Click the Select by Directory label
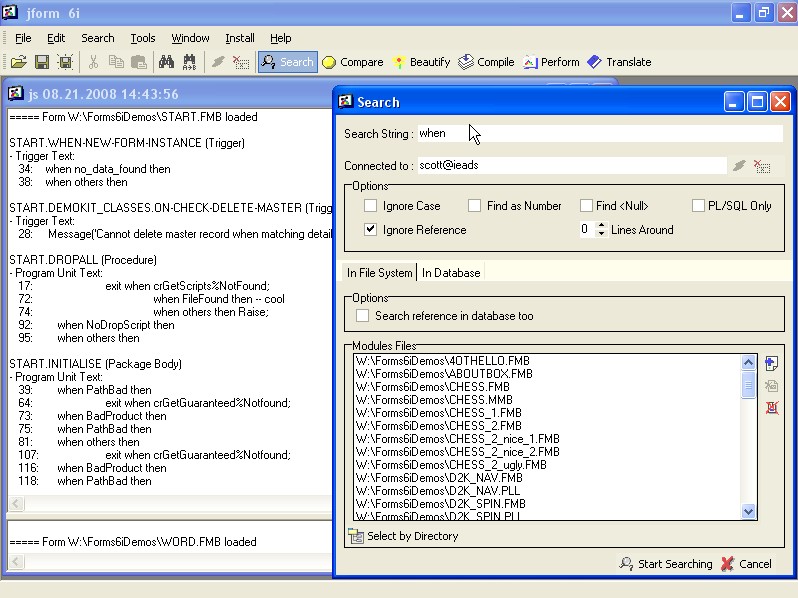 coord(413,536)
